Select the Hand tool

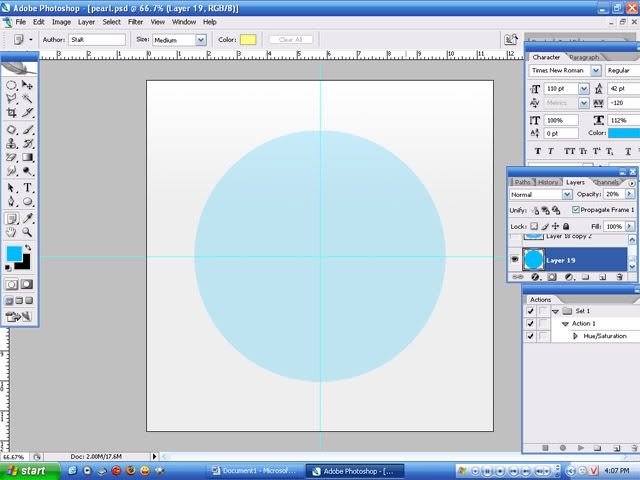[11, 232]
